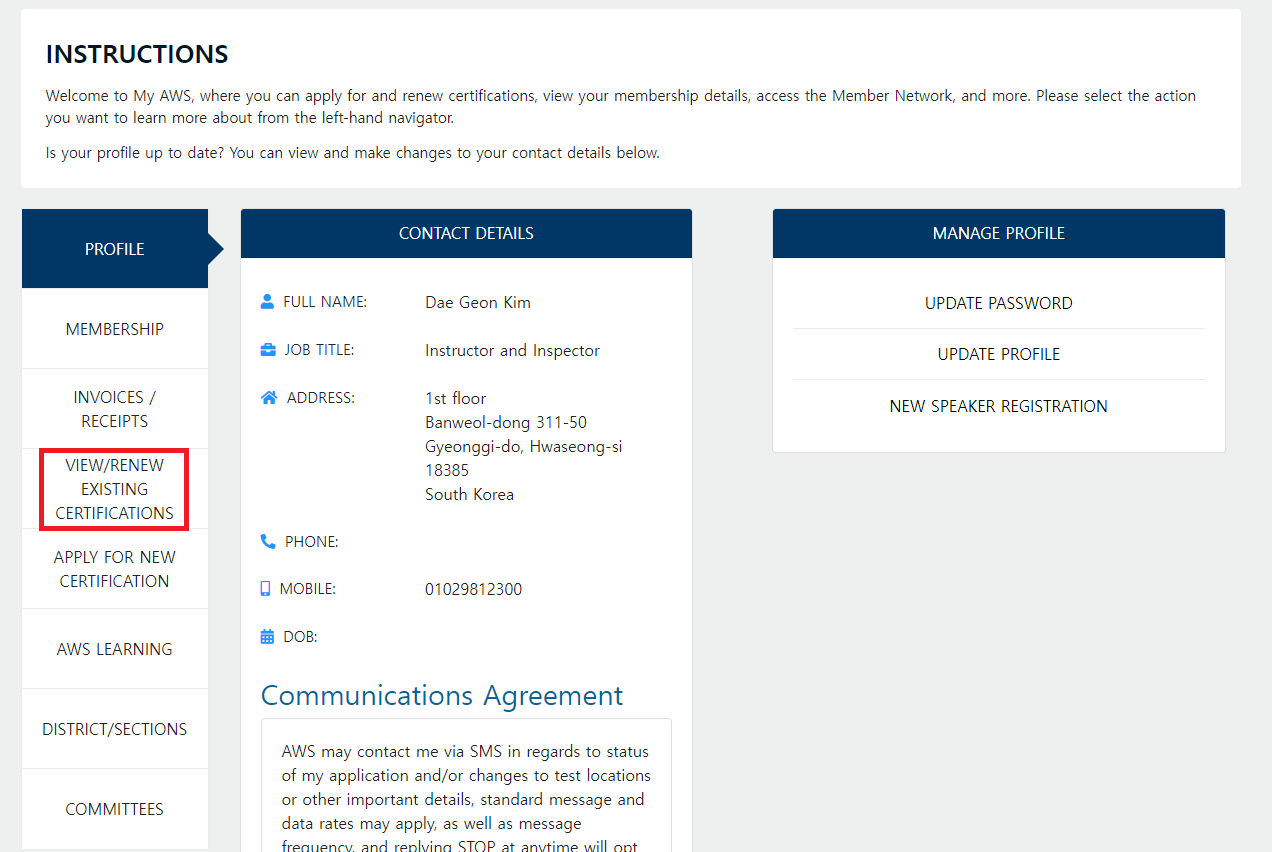Click the mobile number 01029812300
Image resolution: width=1272 pixels, height=852 pixels.
click(x=473, y=589)
